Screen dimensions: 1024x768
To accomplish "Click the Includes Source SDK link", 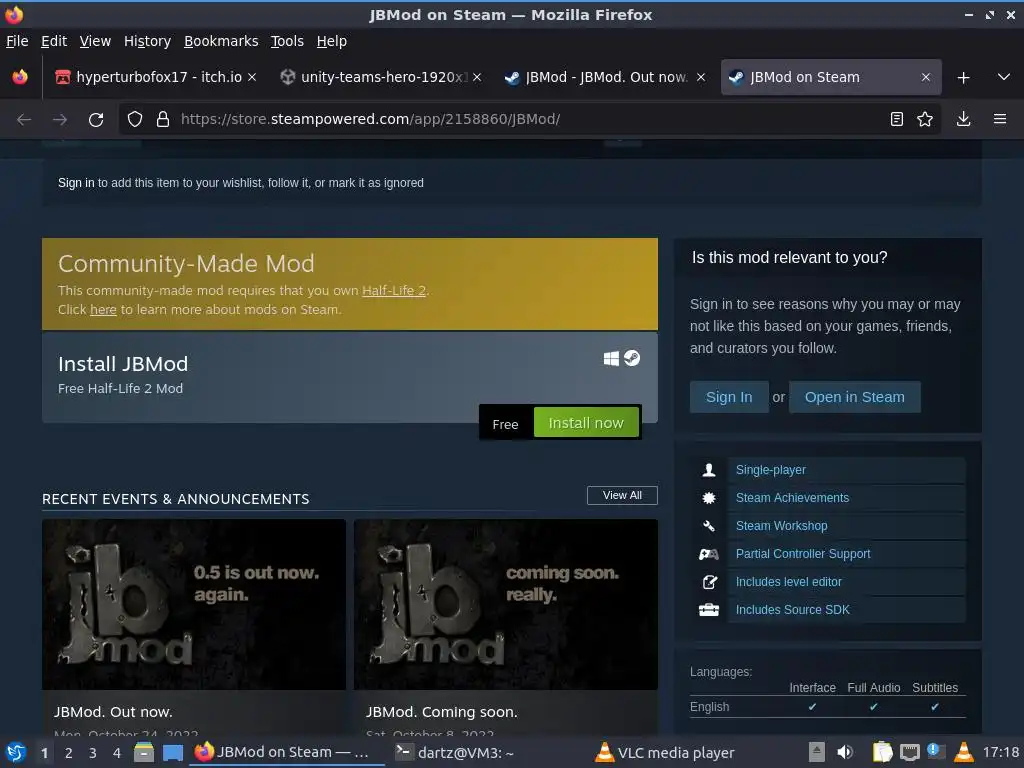I will [793, 610].
